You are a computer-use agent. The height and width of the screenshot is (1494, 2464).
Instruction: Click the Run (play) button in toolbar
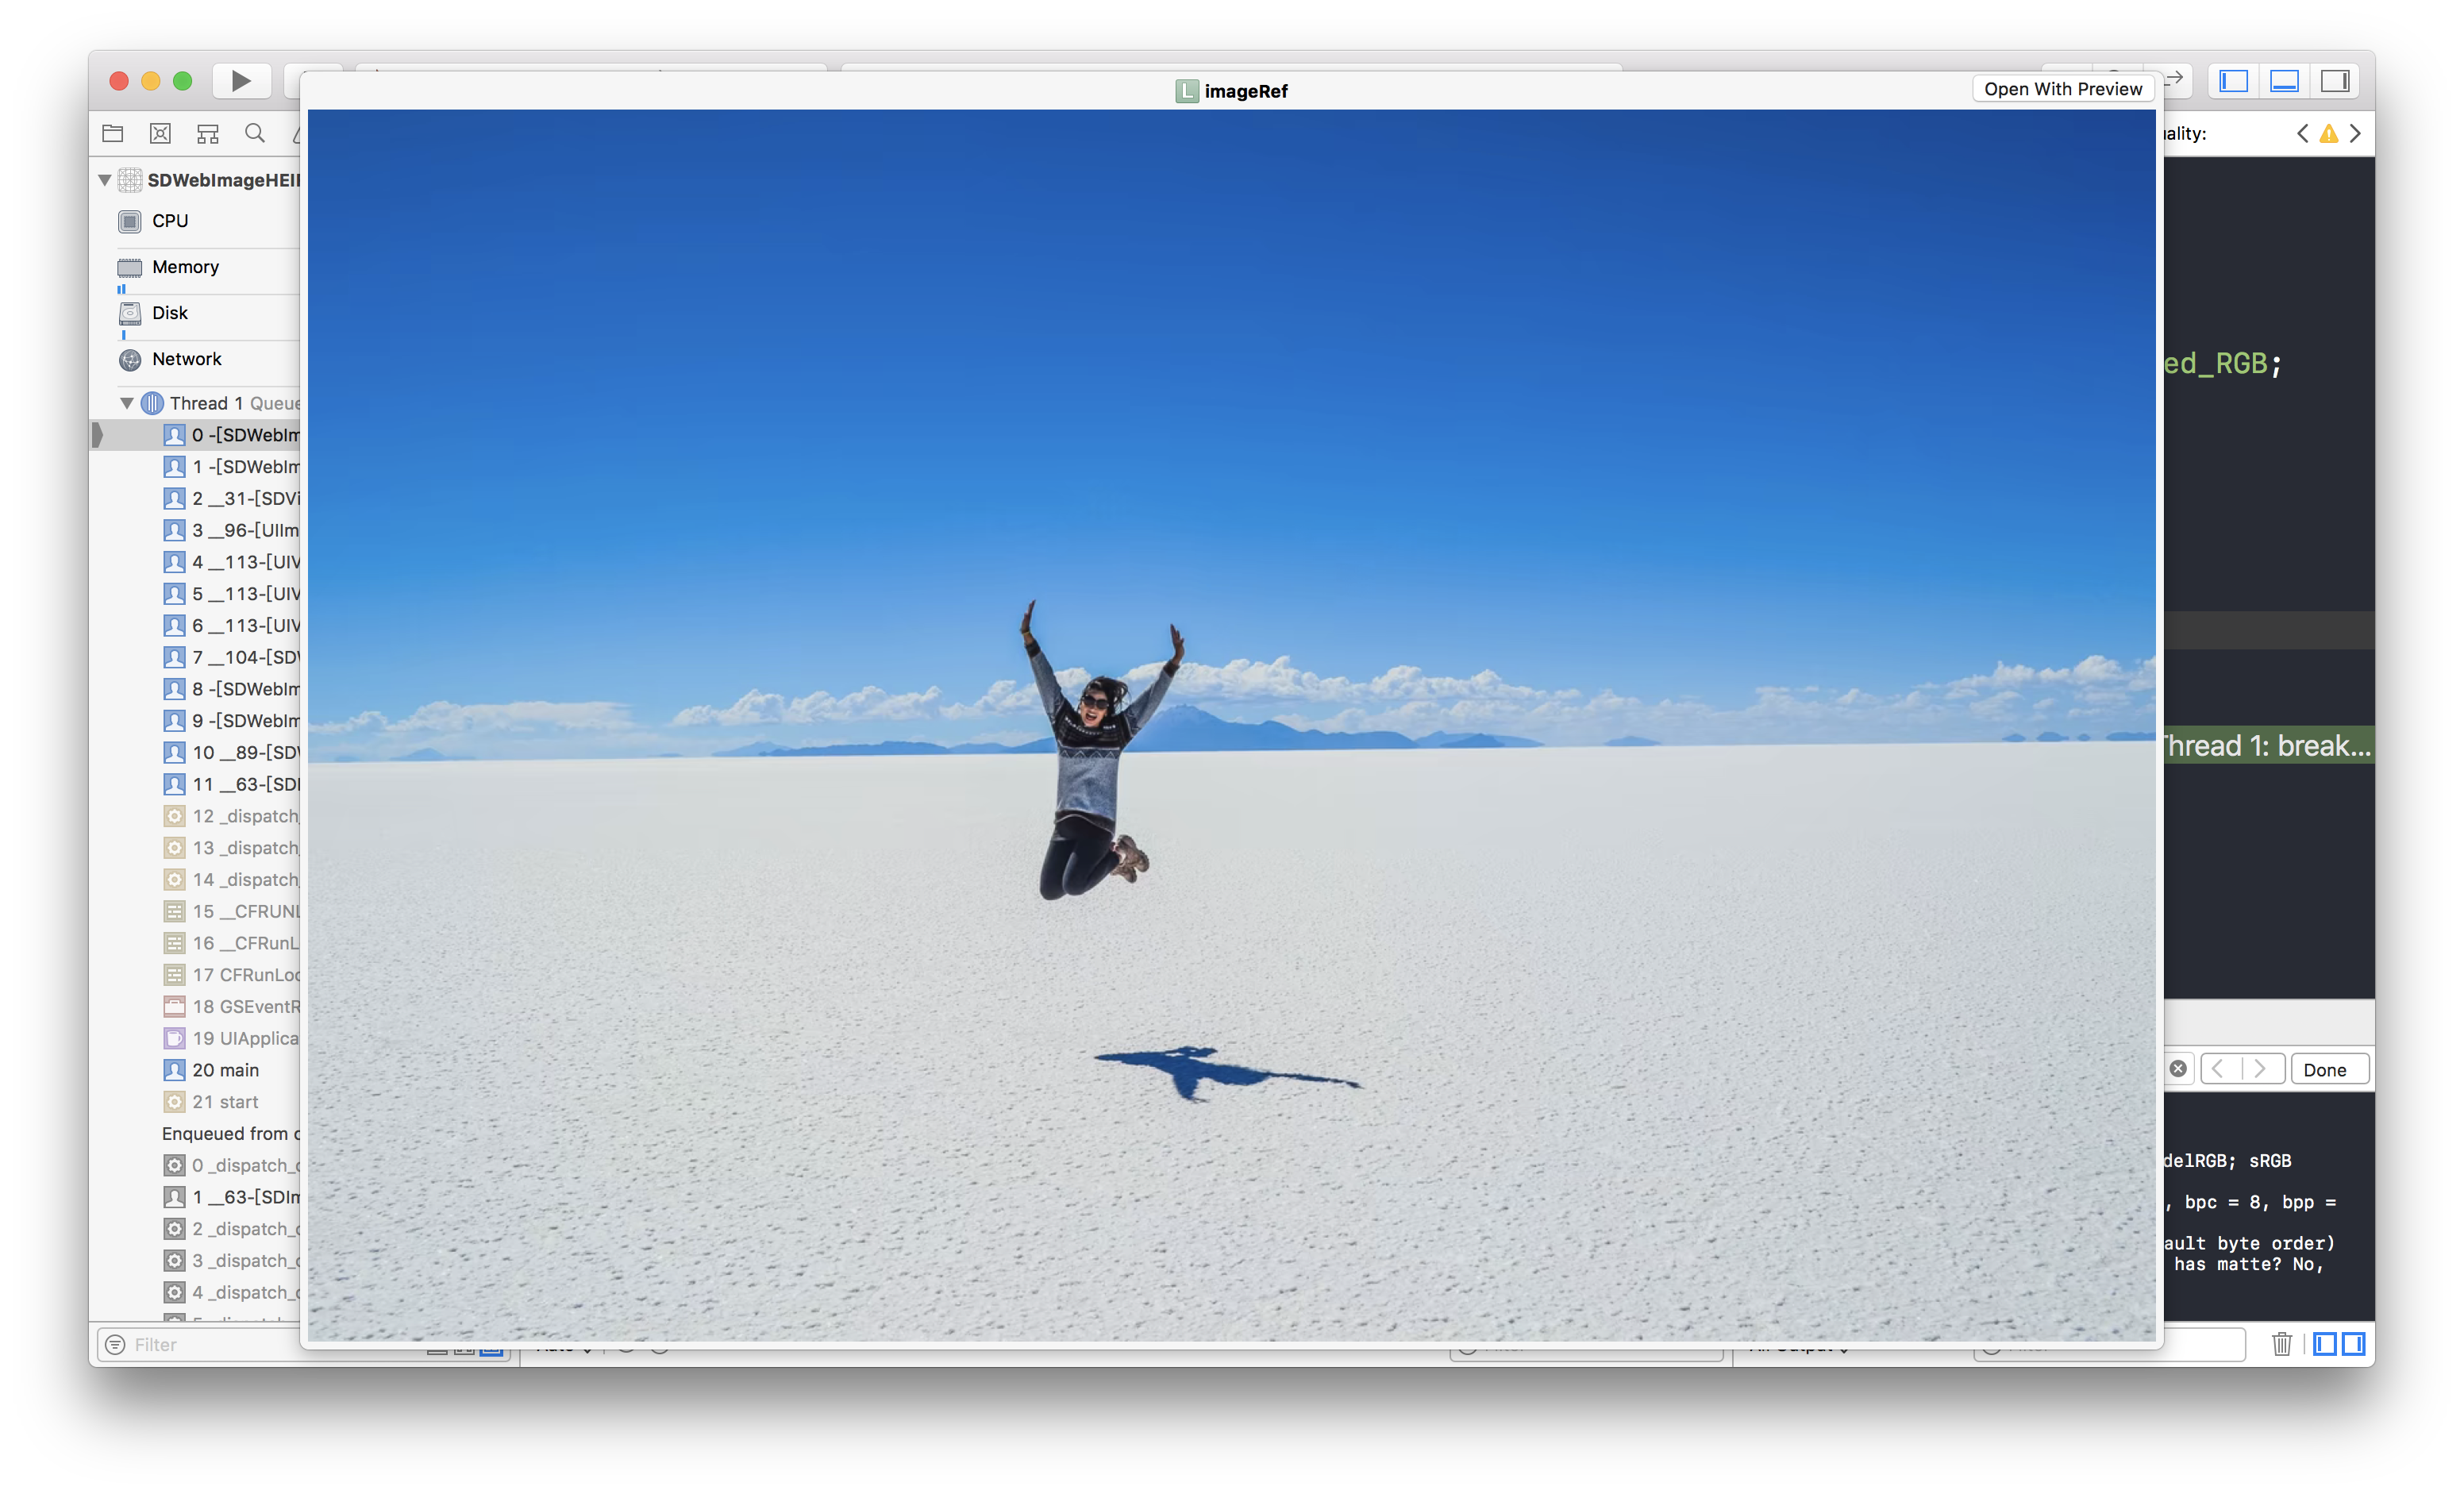point(241,80)
